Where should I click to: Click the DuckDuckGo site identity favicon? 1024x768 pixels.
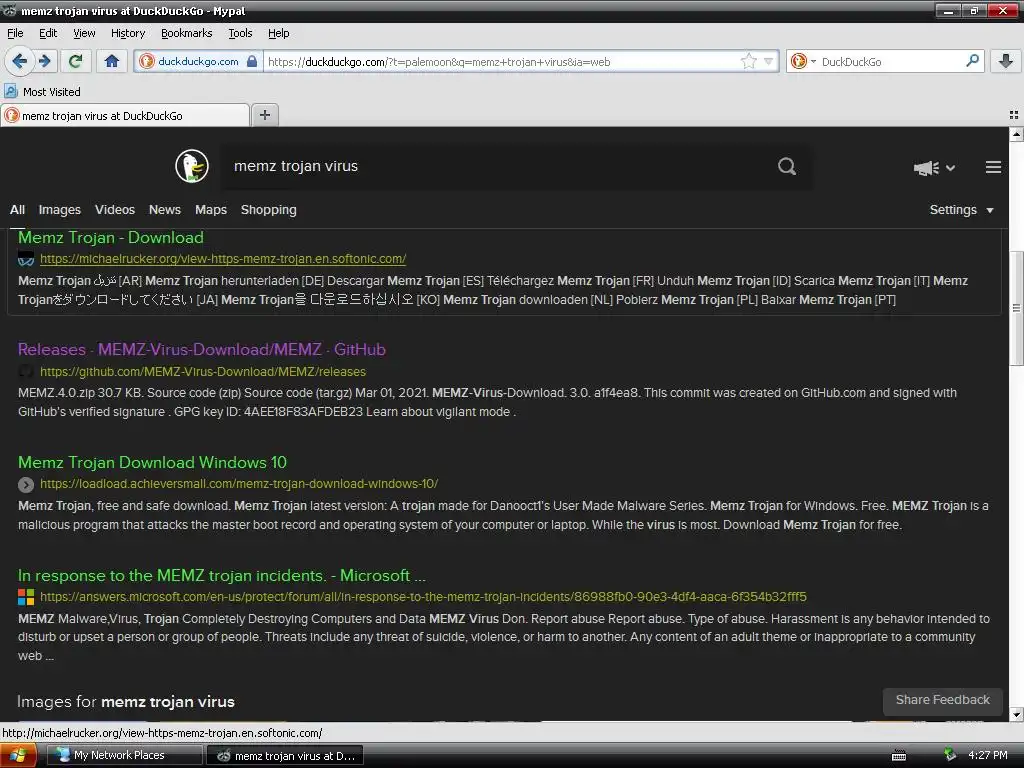pyautogui.click(x=147, y=61)
